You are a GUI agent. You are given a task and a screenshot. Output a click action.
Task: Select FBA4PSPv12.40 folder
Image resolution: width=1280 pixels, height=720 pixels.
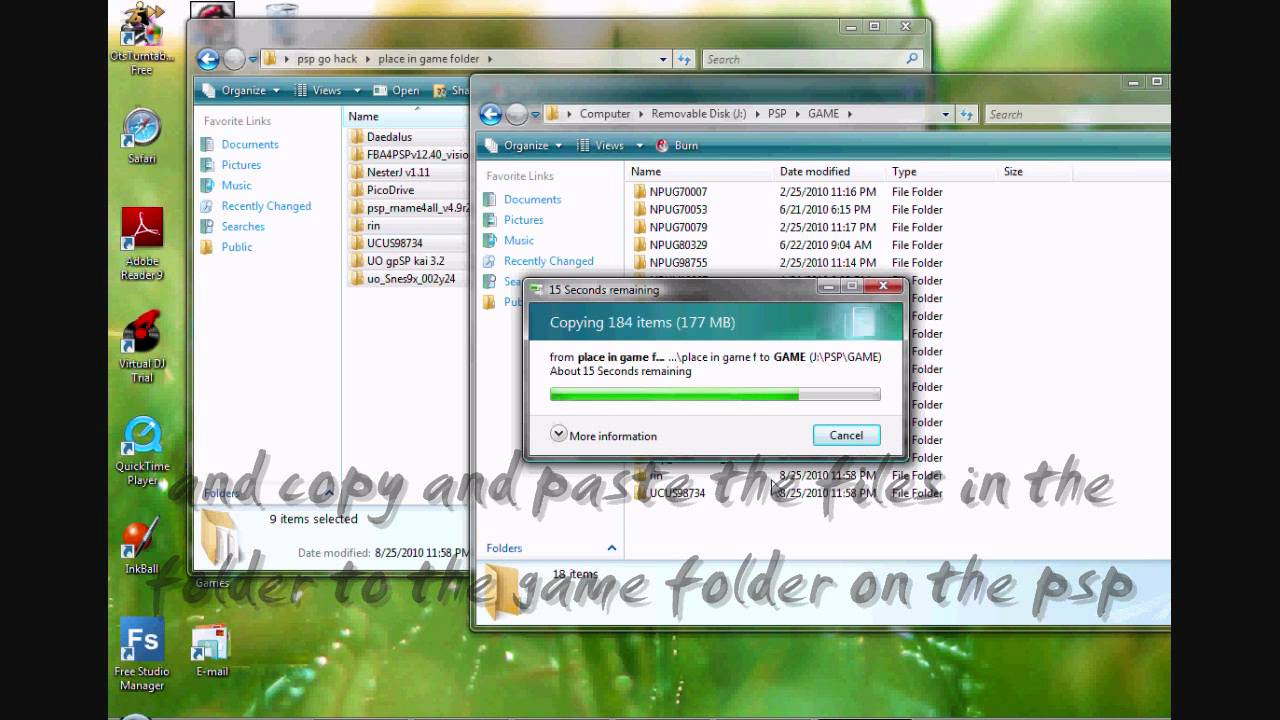pyautogui.click(x=409, y=155)
